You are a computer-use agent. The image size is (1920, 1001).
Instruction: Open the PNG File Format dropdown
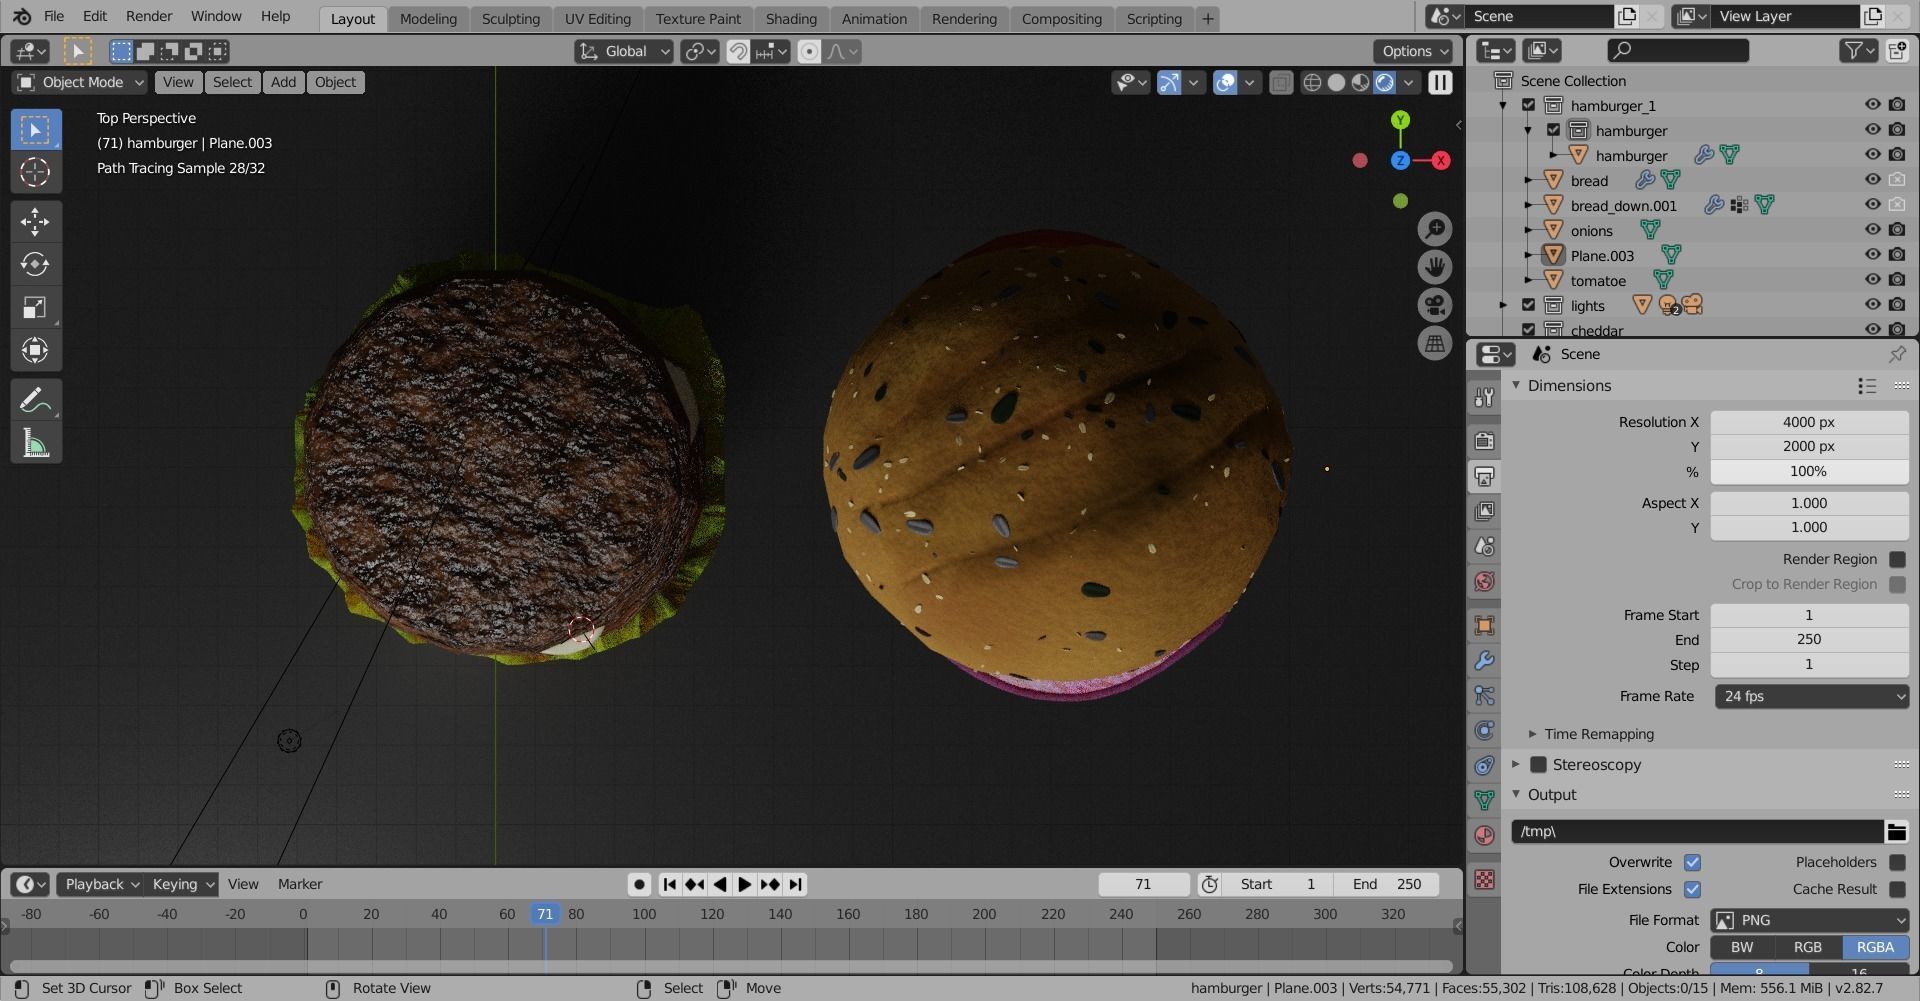1811,920
